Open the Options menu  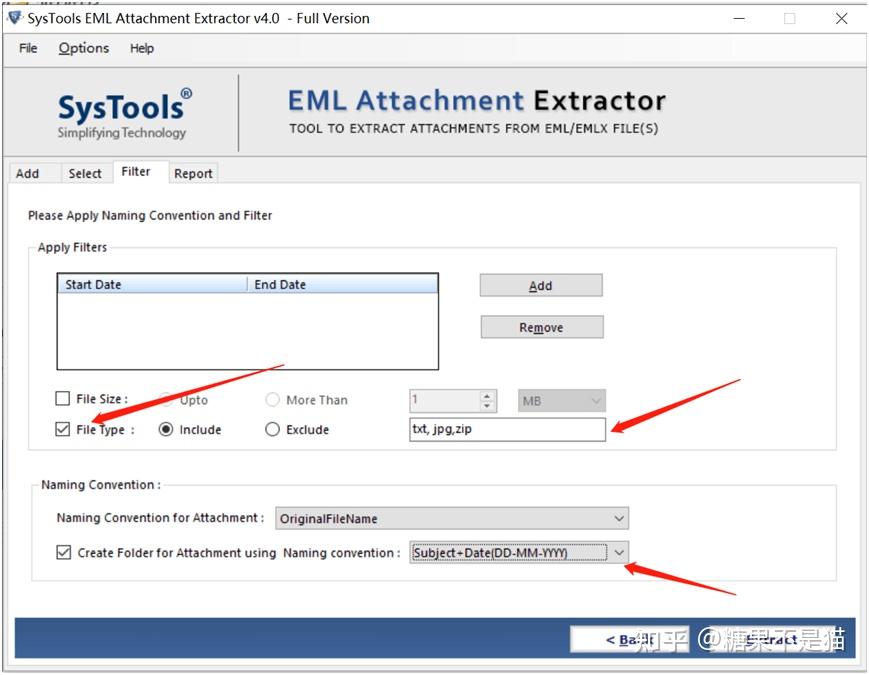[83, 47]
